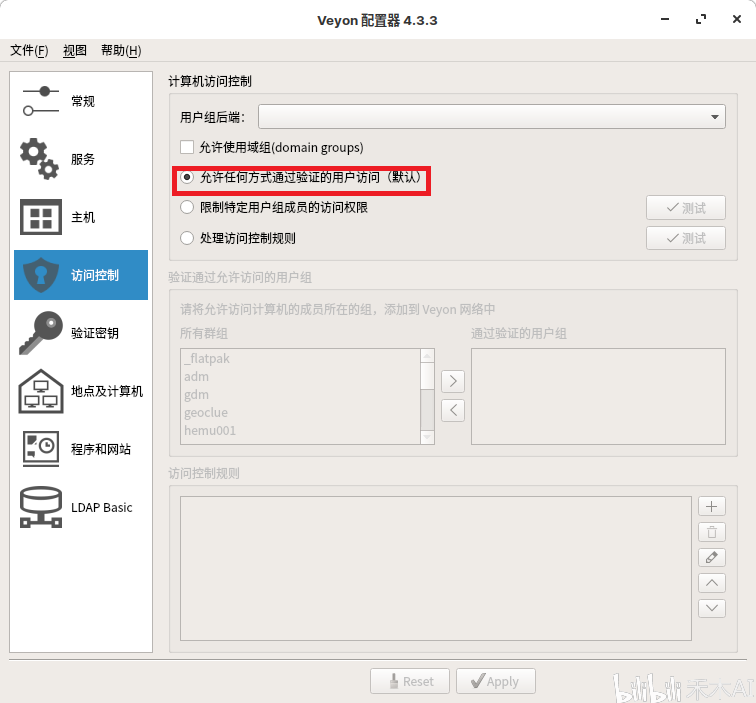Click the plus add-rule button
756x703 pixels.
click(x=712, y=506)
